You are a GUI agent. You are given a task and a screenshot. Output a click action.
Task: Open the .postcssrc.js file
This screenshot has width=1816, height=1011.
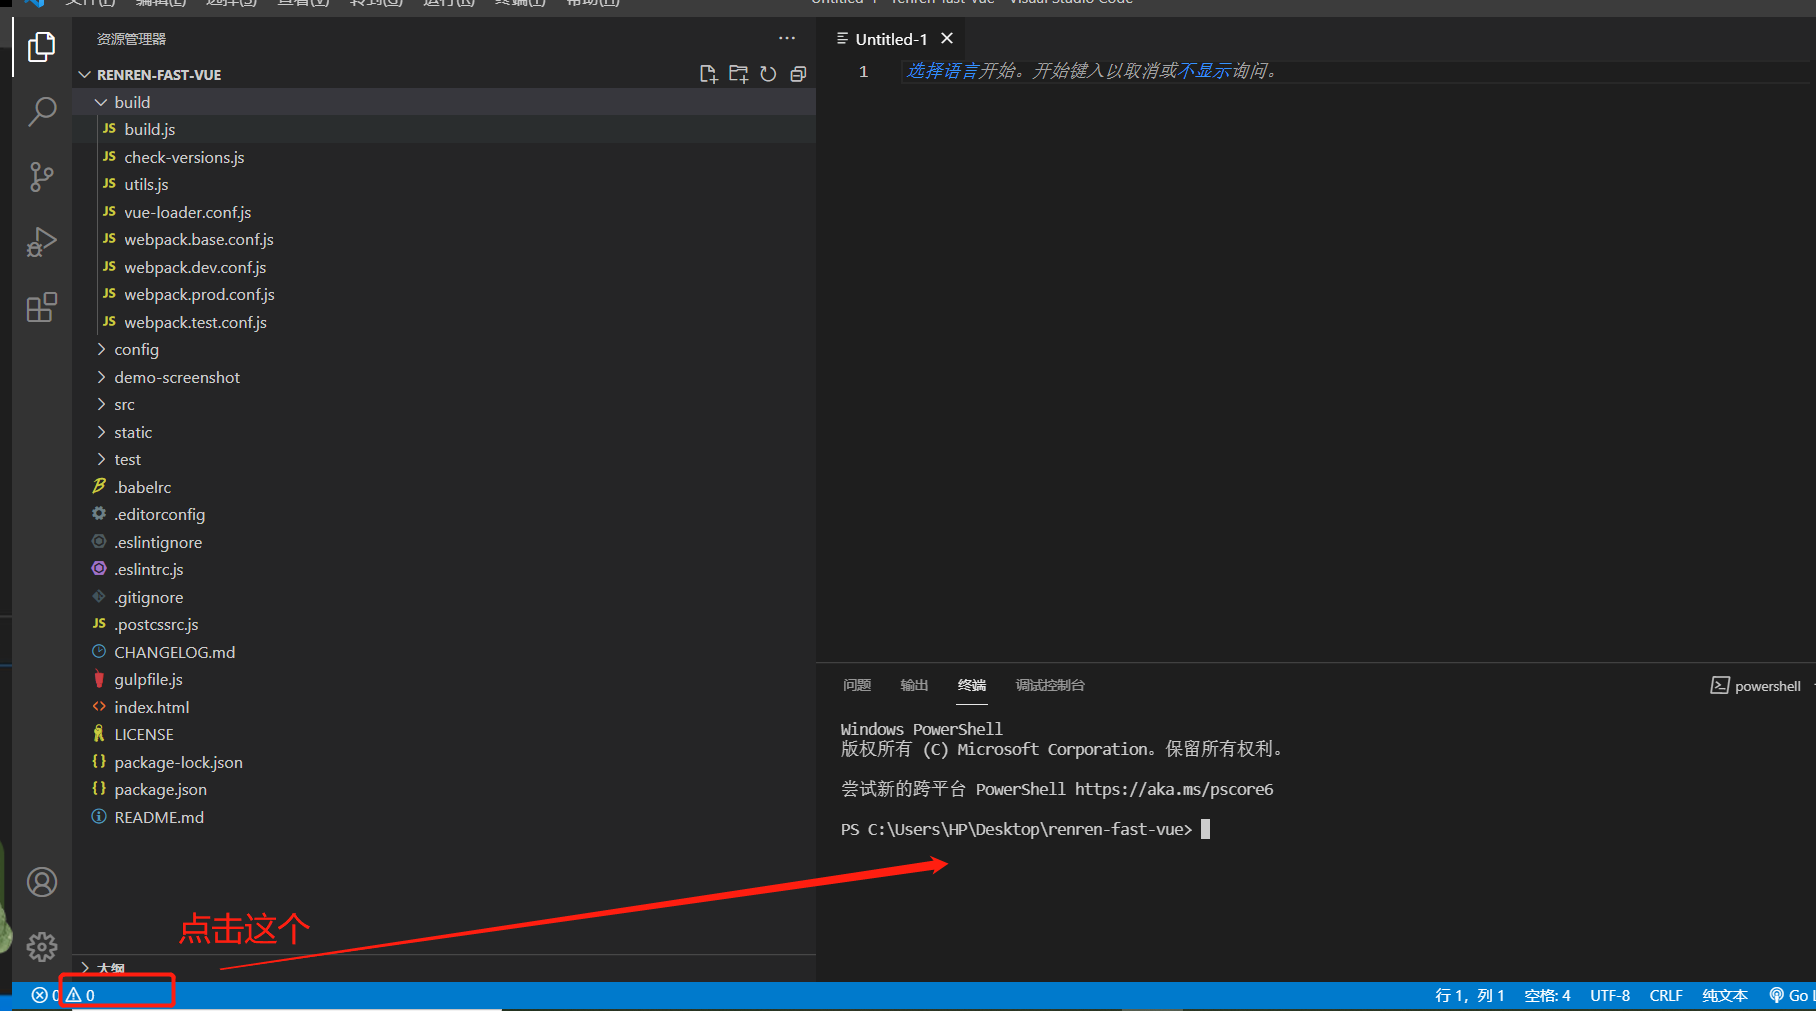coord(444,624)
